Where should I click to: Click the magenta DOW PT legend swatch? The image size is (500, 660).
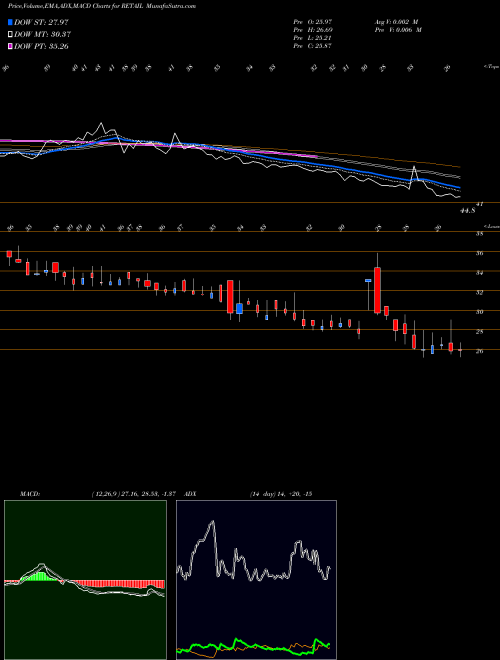pos(10,46)
